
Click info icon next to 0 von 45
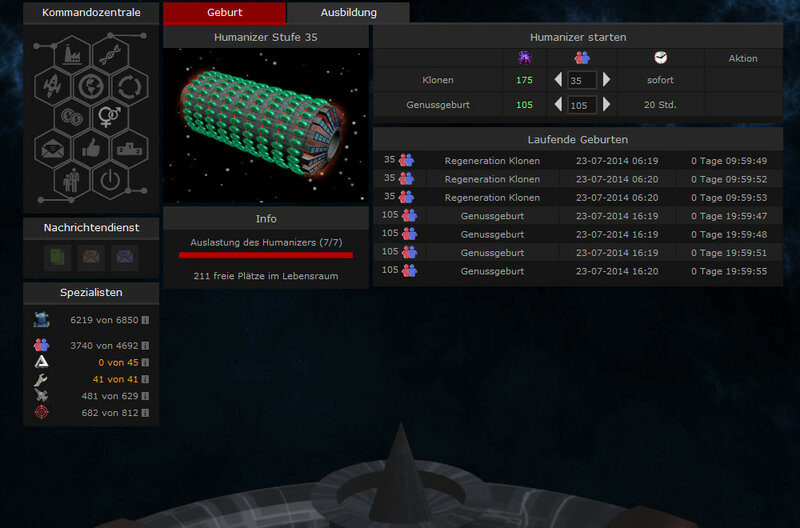(145, 362)
